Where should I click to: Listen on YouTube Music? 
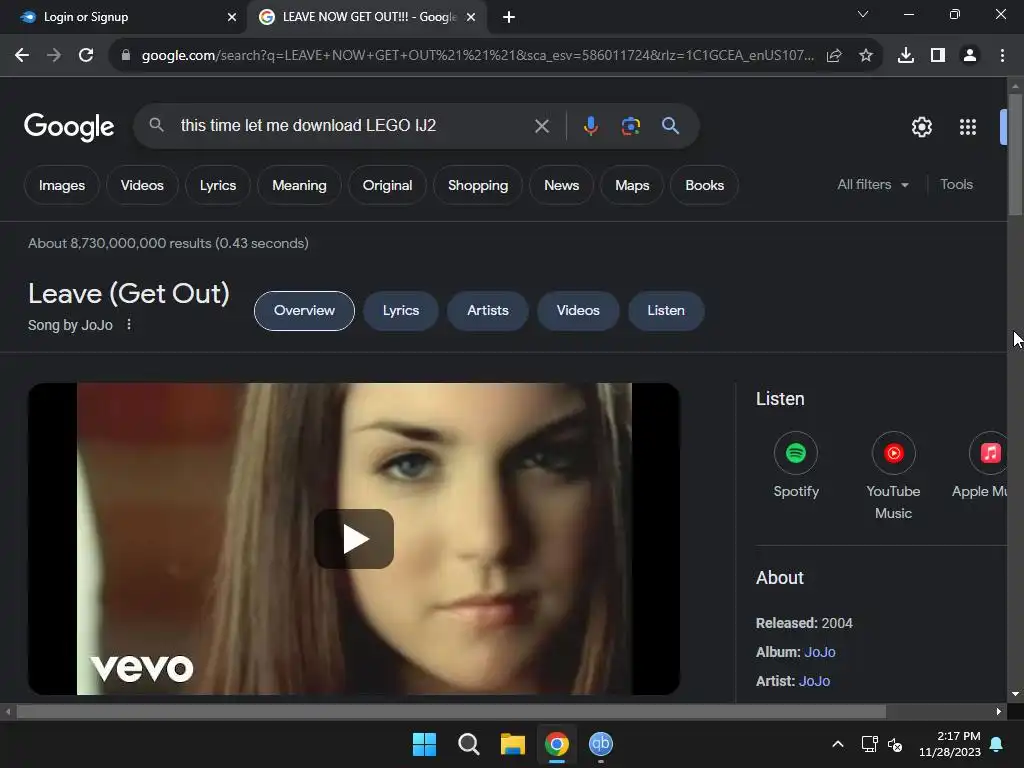pyautogui.click(x=893, y=476)
